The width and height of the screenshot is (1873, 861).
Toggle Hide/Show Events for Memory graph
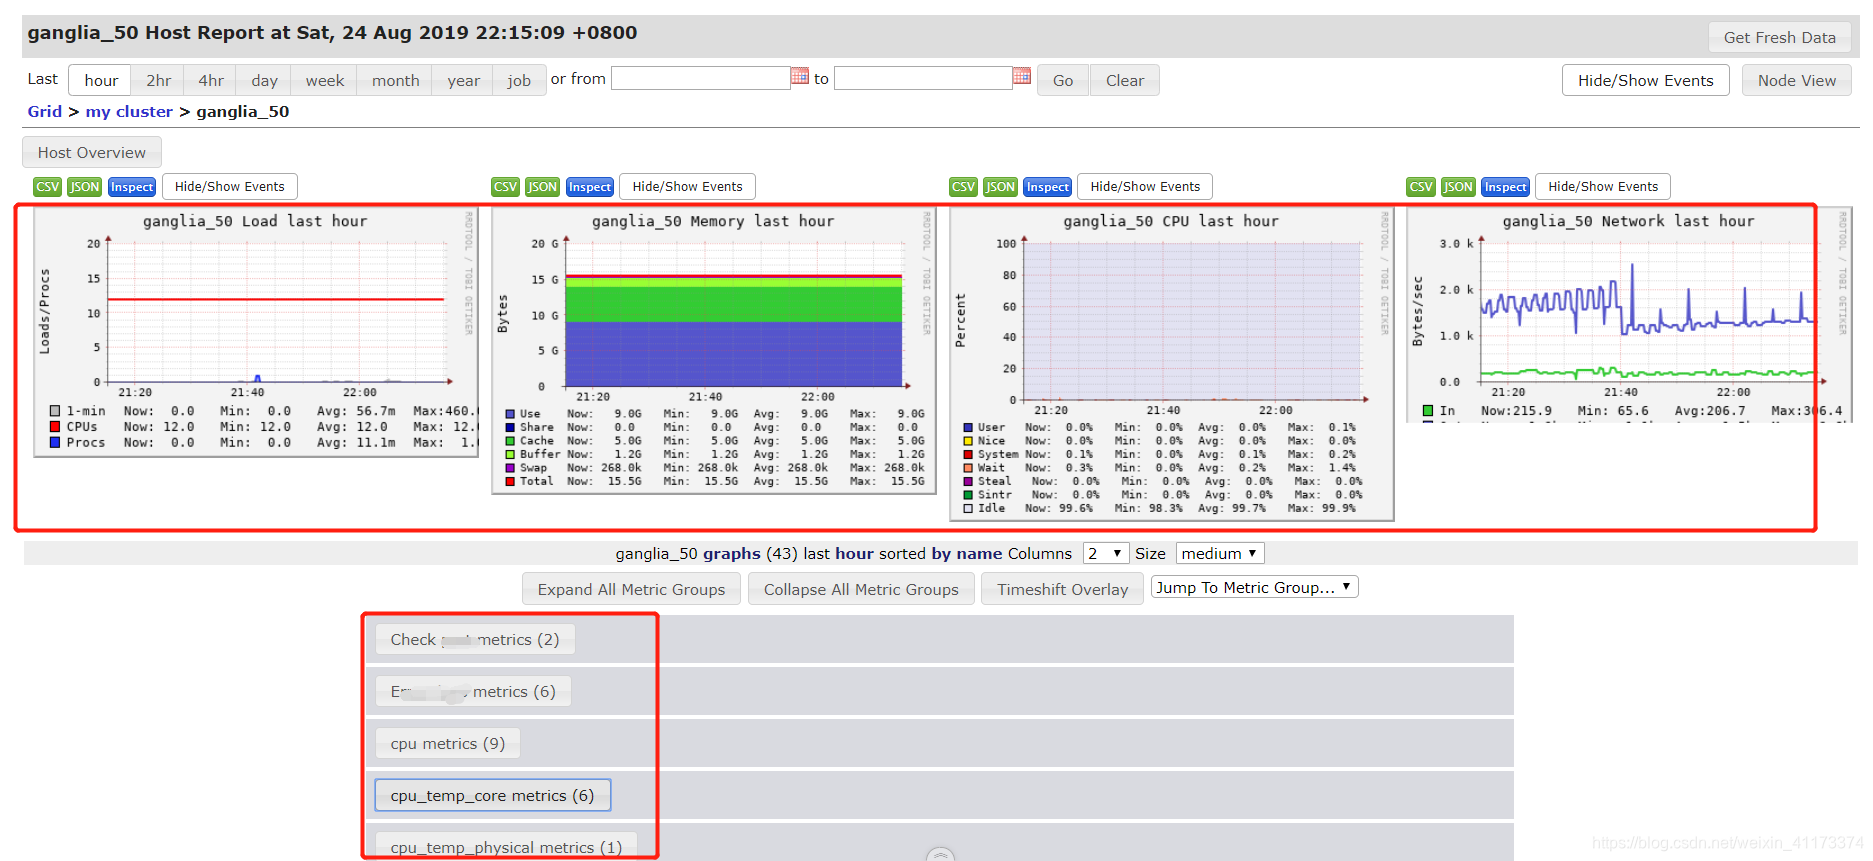coord(688,186)
